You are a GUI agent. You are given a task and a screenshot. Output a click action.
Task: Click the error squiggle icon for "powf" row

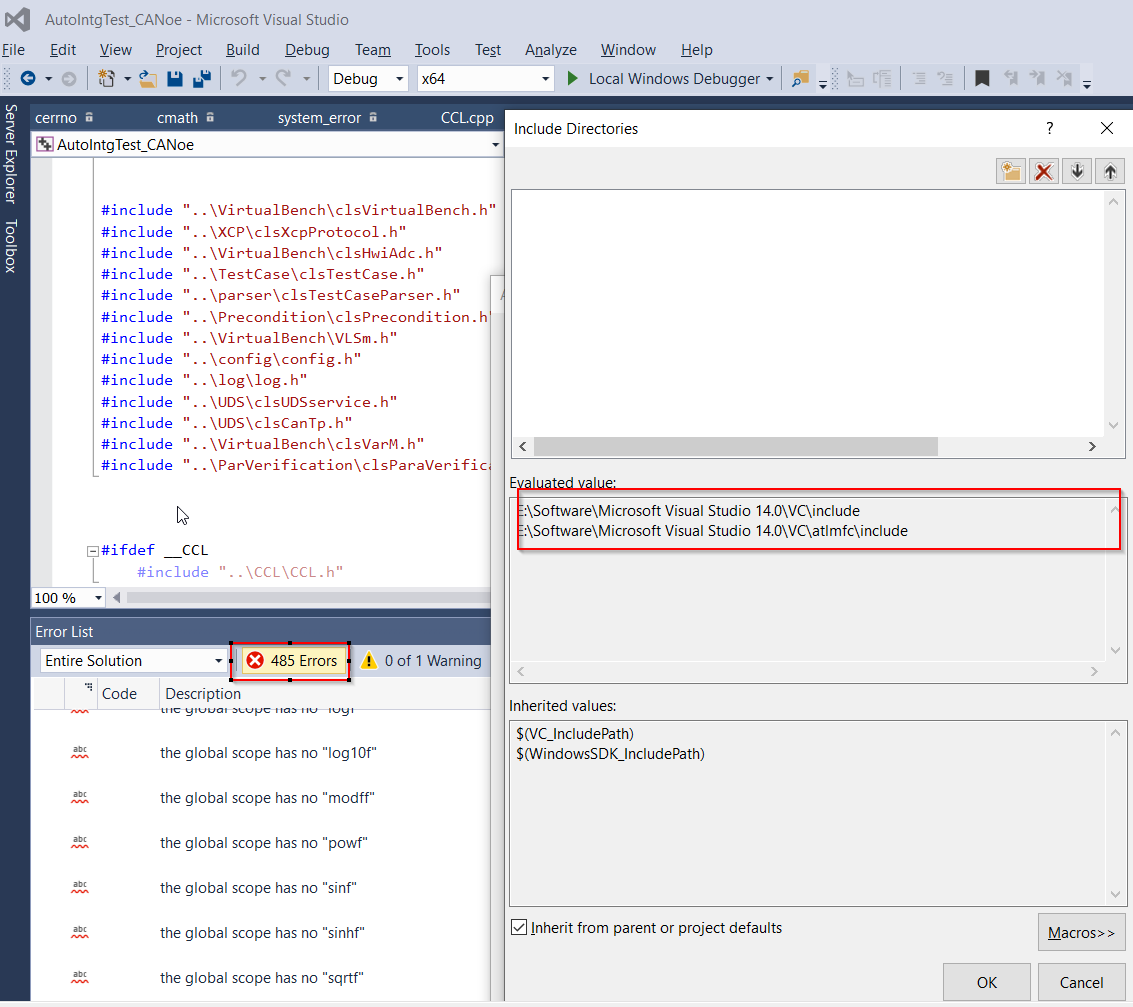click(80, 842)
